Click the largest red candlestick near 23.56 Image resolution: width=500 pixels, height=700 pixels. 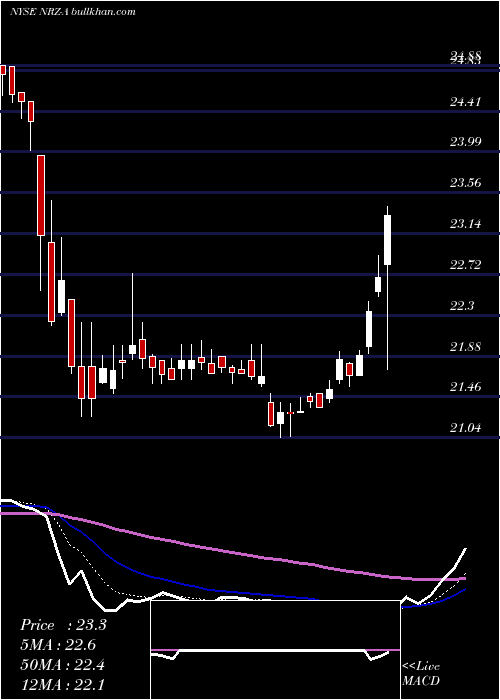[x=41, y=195]
